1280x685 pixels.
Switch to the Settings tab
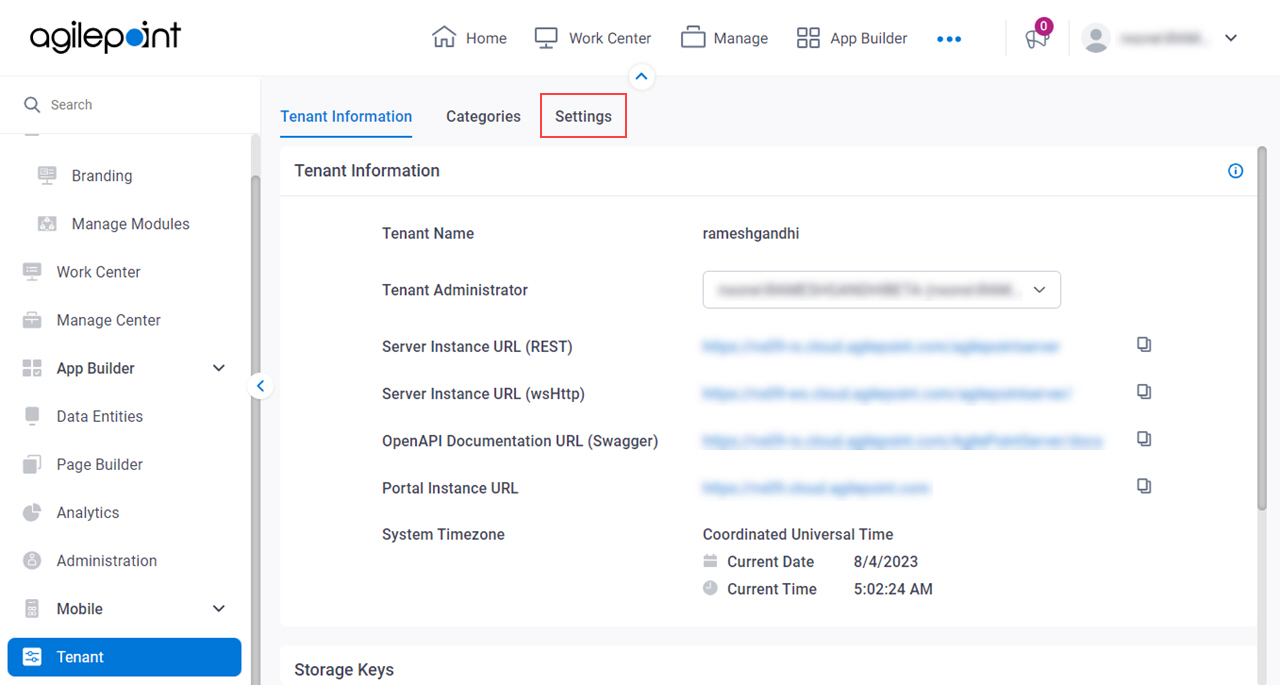[x=583, y=116]
